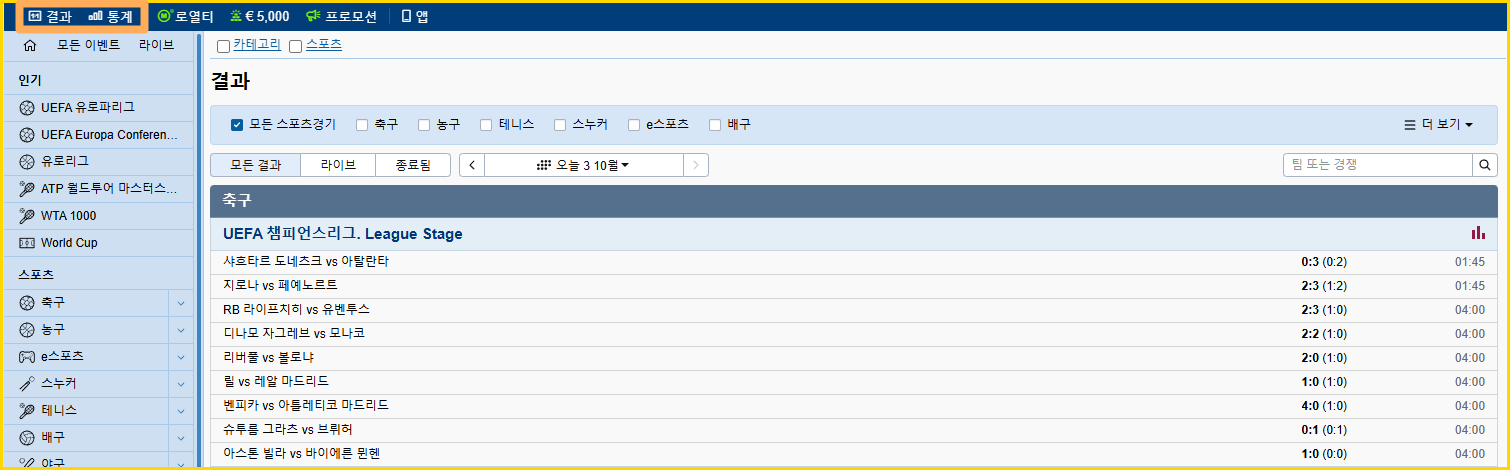The height and width of the screenshot is (470, 1510).
Task: Check the 스누커 filter checkbox
Action: 560,125
